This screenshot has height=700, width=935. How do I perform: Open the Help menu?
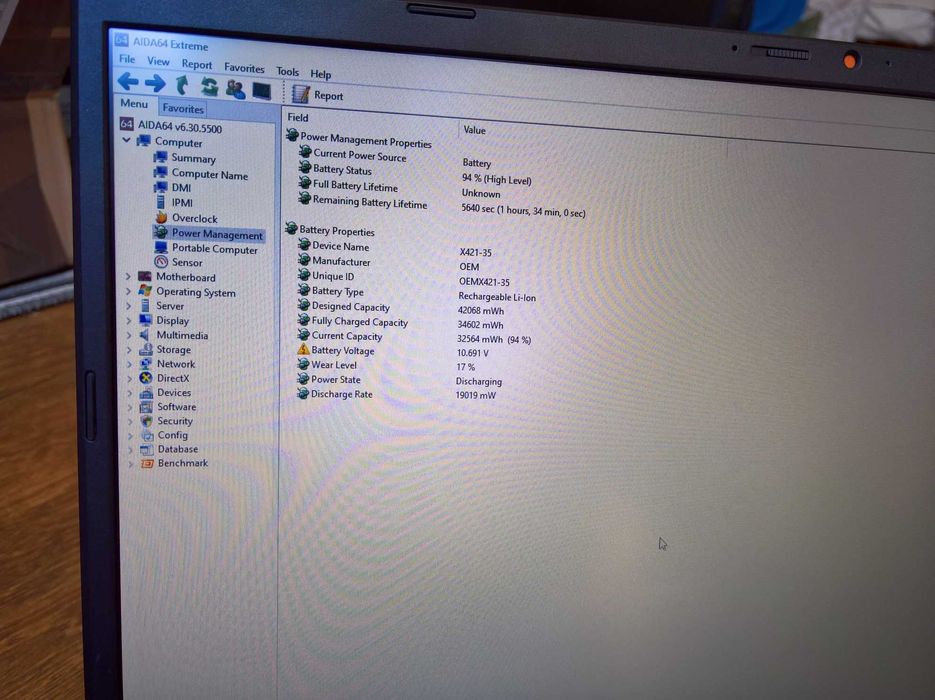click(320, 74)
